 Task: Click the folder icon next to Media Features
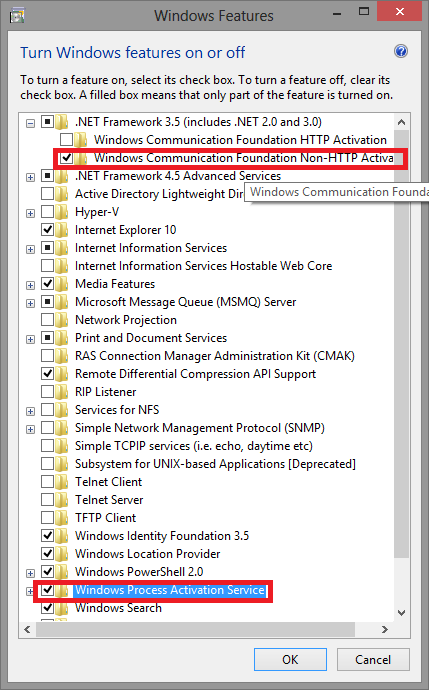tap(62, 284)
